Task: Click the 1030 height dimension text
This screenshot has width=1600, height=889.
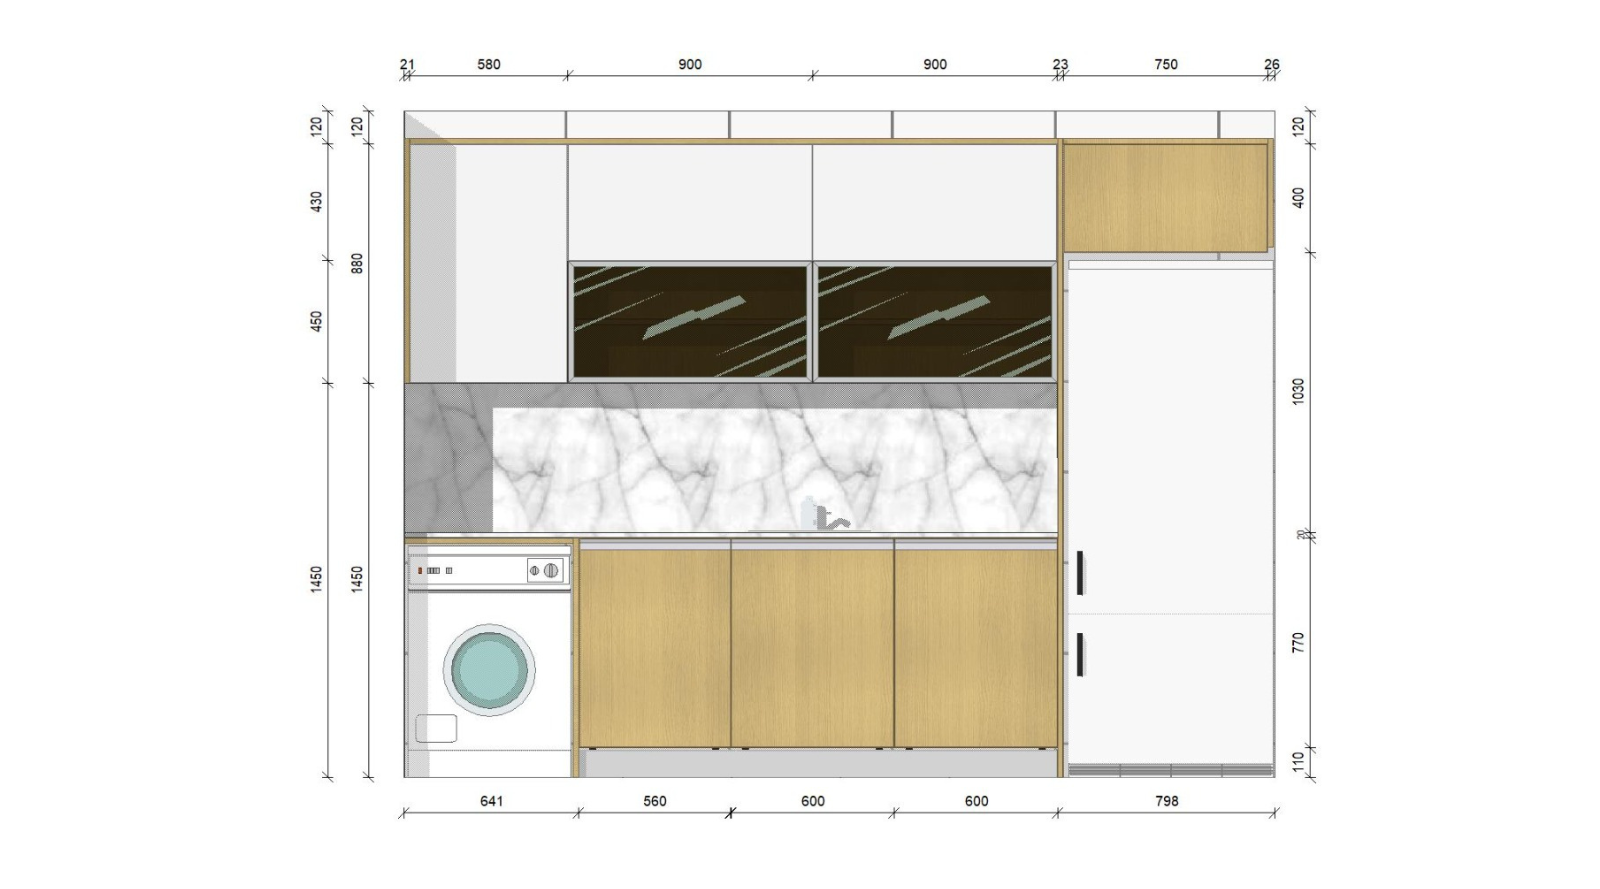Action: click(x=1298, y=391)
